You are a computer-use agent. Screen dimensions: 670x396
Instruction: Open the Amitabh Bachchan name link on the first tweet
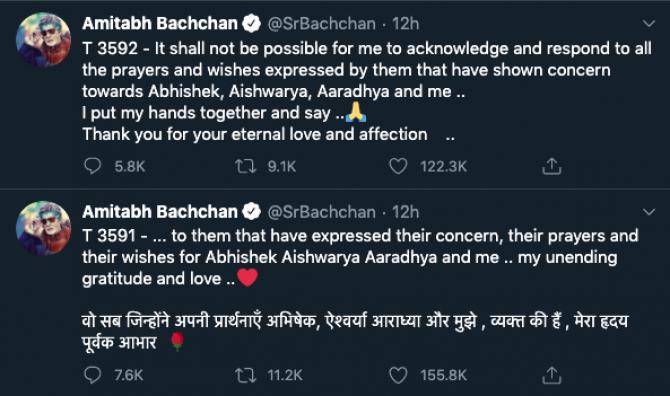point(159,23)
